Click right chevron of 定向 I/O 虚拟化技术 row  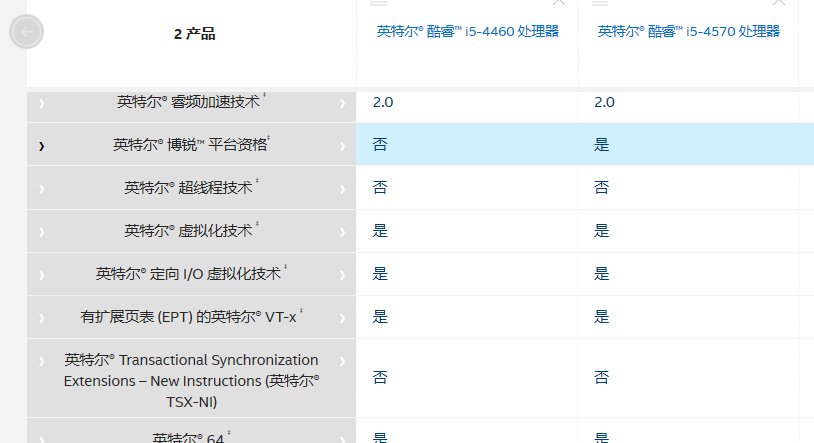342,275
